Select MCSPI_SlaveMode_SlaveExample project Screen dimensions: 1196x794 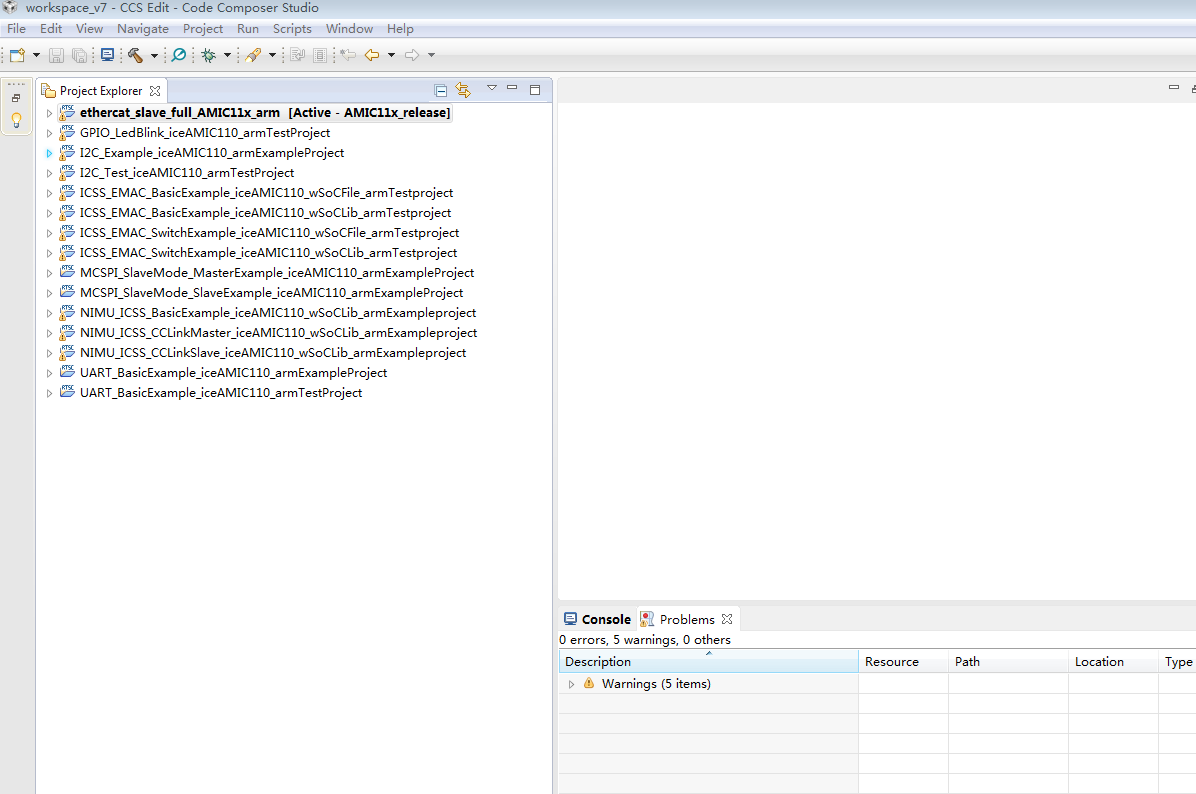tap(272, 293)
